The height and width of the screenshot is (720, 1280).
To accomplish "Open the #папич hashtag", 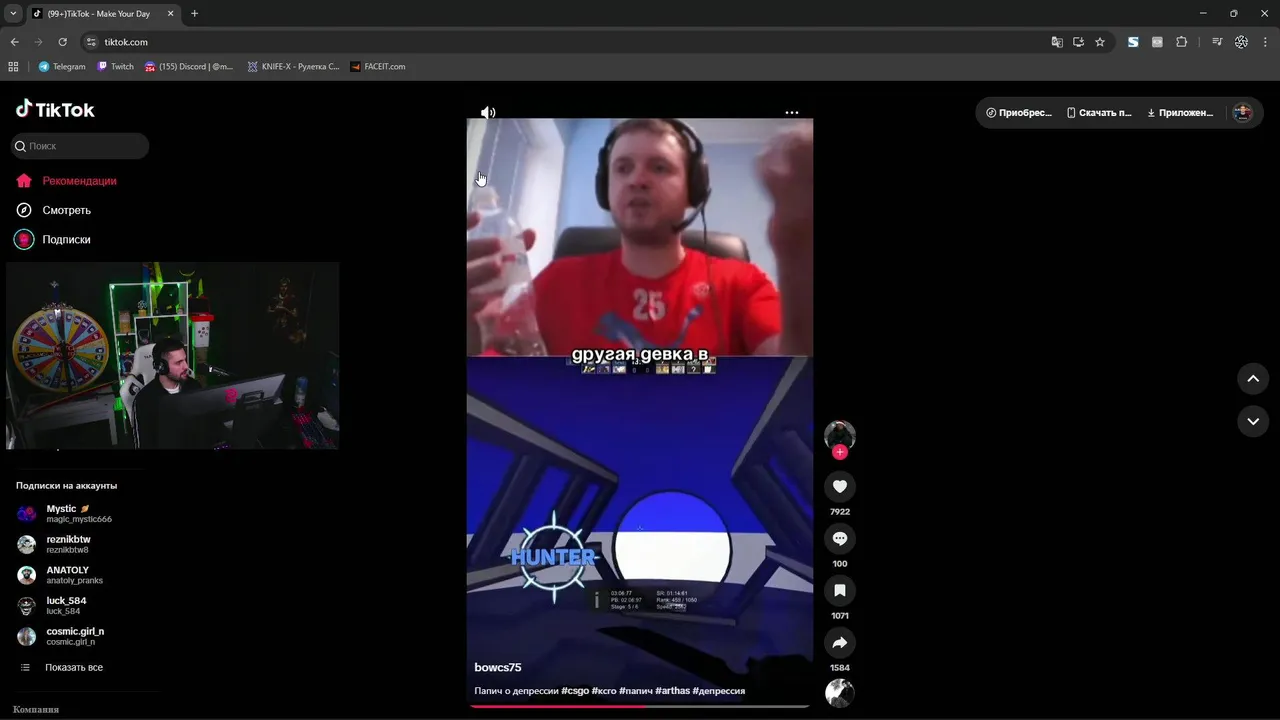I will point(636,691).
